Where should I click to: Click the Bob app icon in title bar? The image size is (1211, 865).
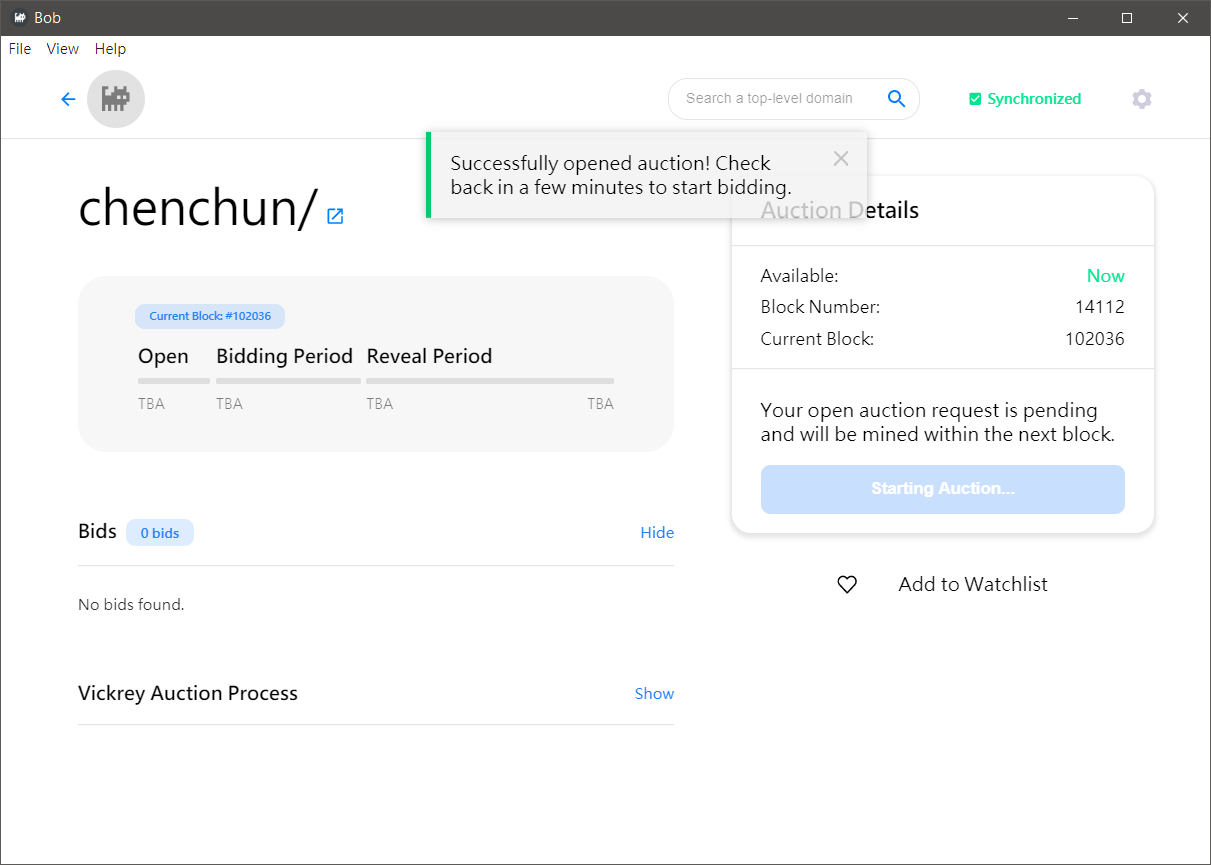(19, 18)
